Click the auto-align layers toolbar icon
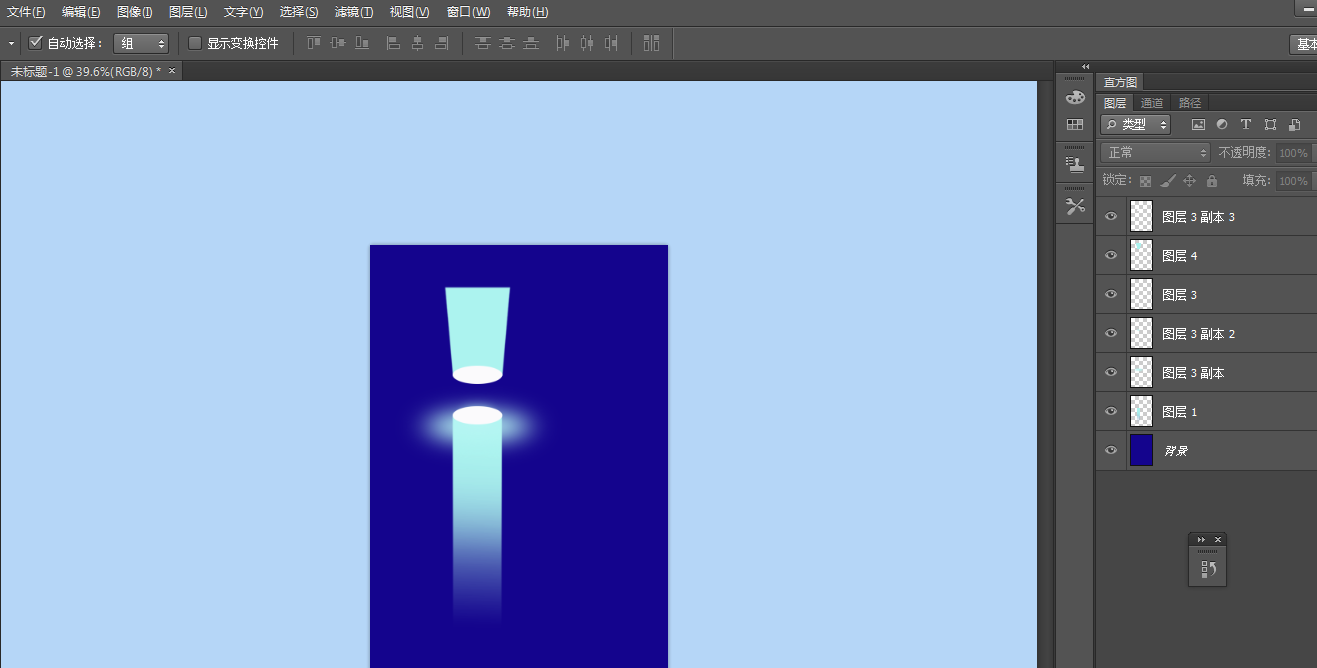Image resolution: width=1317 pixels, height=668 pixels. pyautogui.click(x=651, y=43)
